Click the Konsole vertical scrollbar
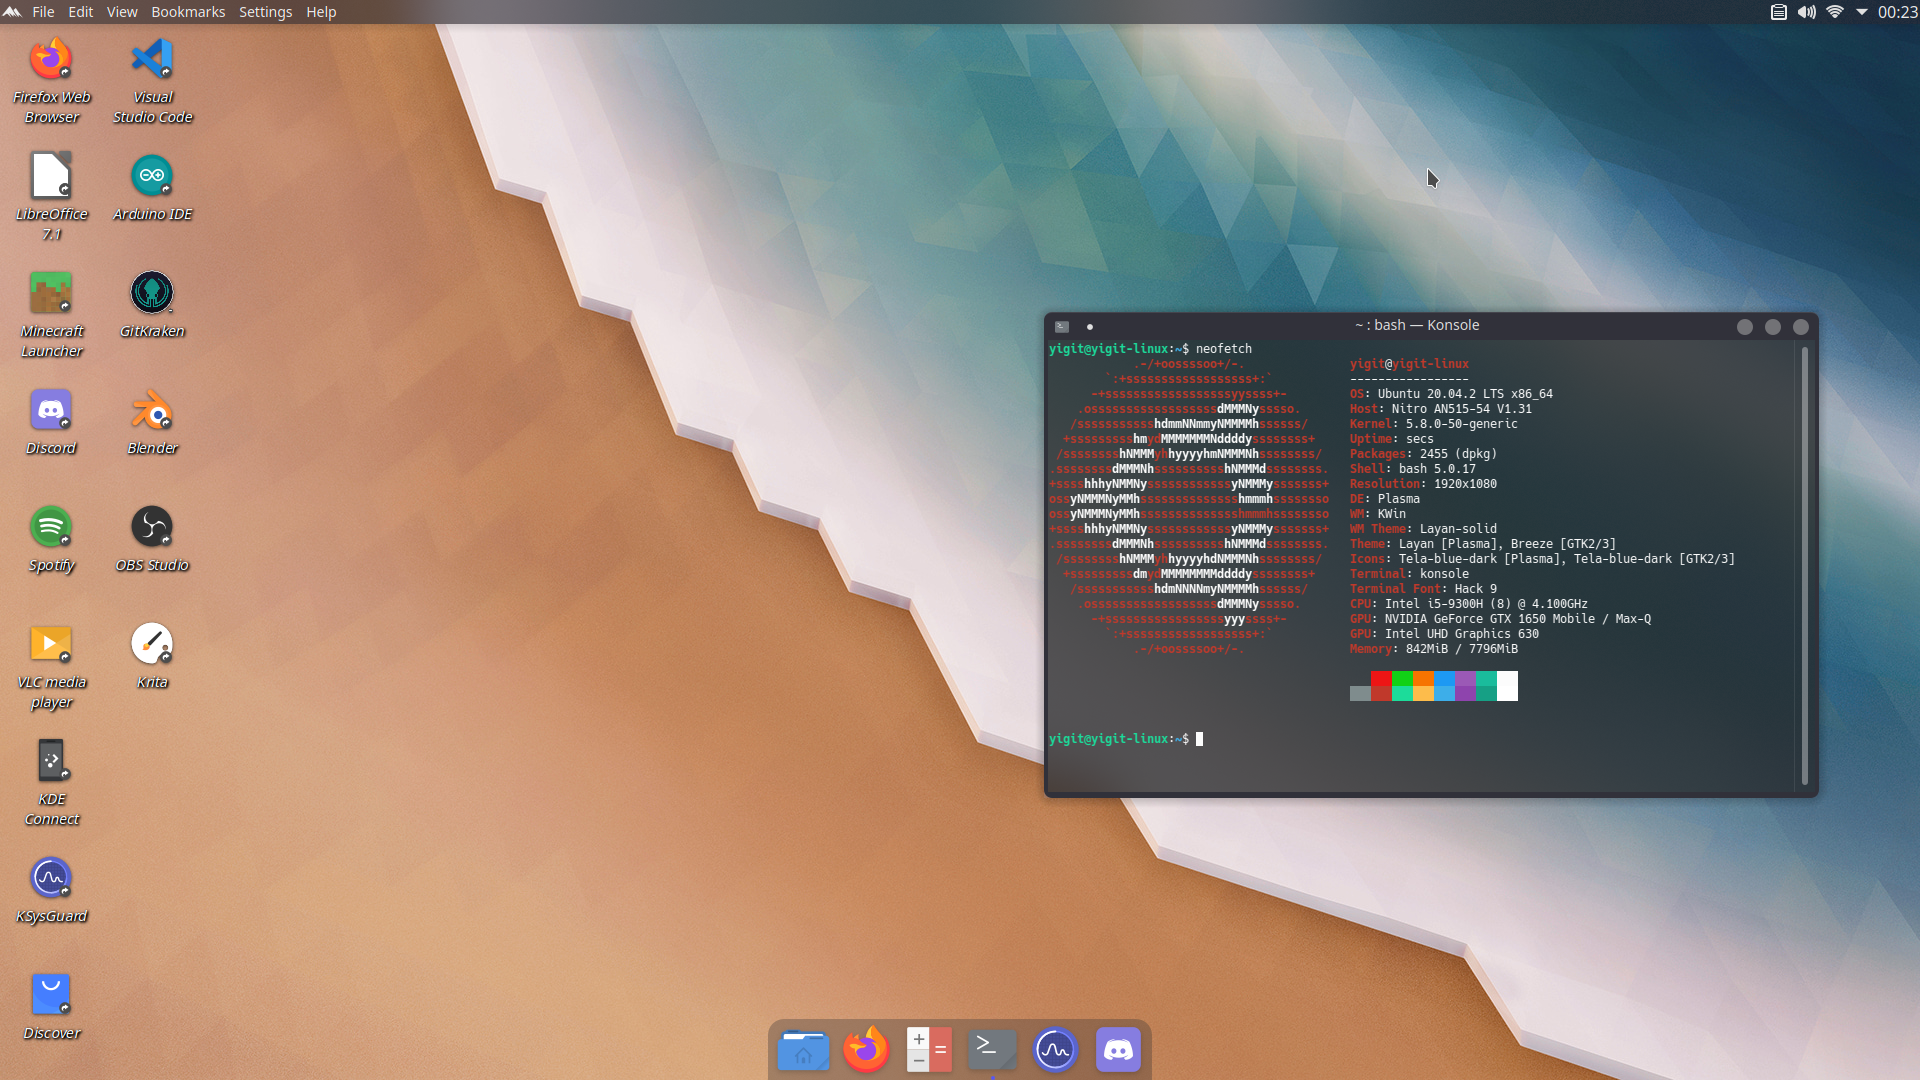This screenshot has height=1080, width=1920. pos(1804,565)
